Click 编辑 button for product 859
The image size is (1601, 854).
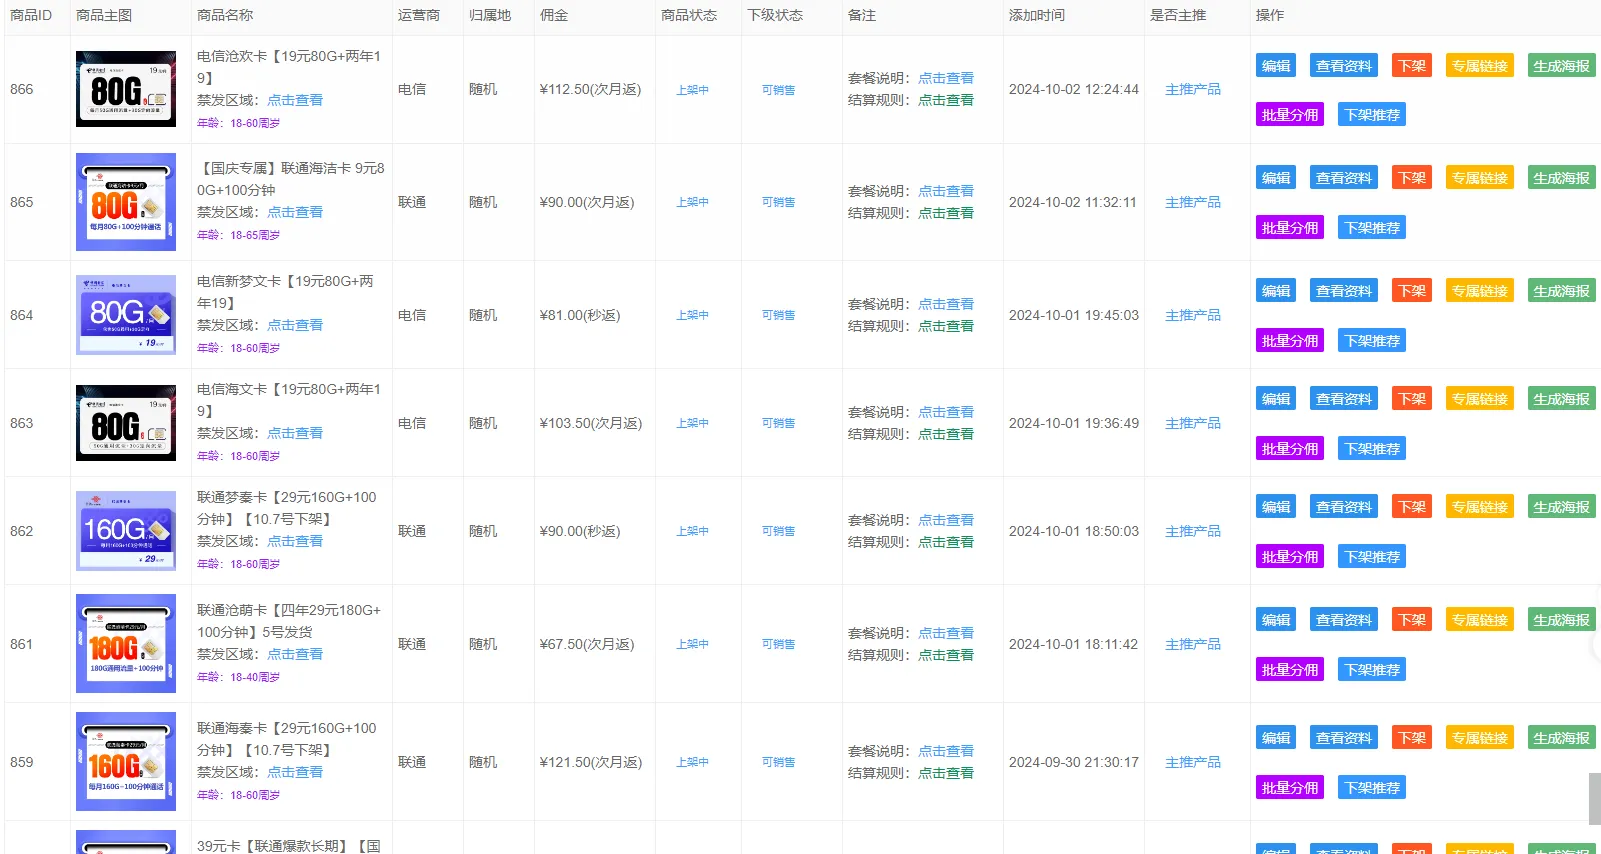tap(1276, 738)
